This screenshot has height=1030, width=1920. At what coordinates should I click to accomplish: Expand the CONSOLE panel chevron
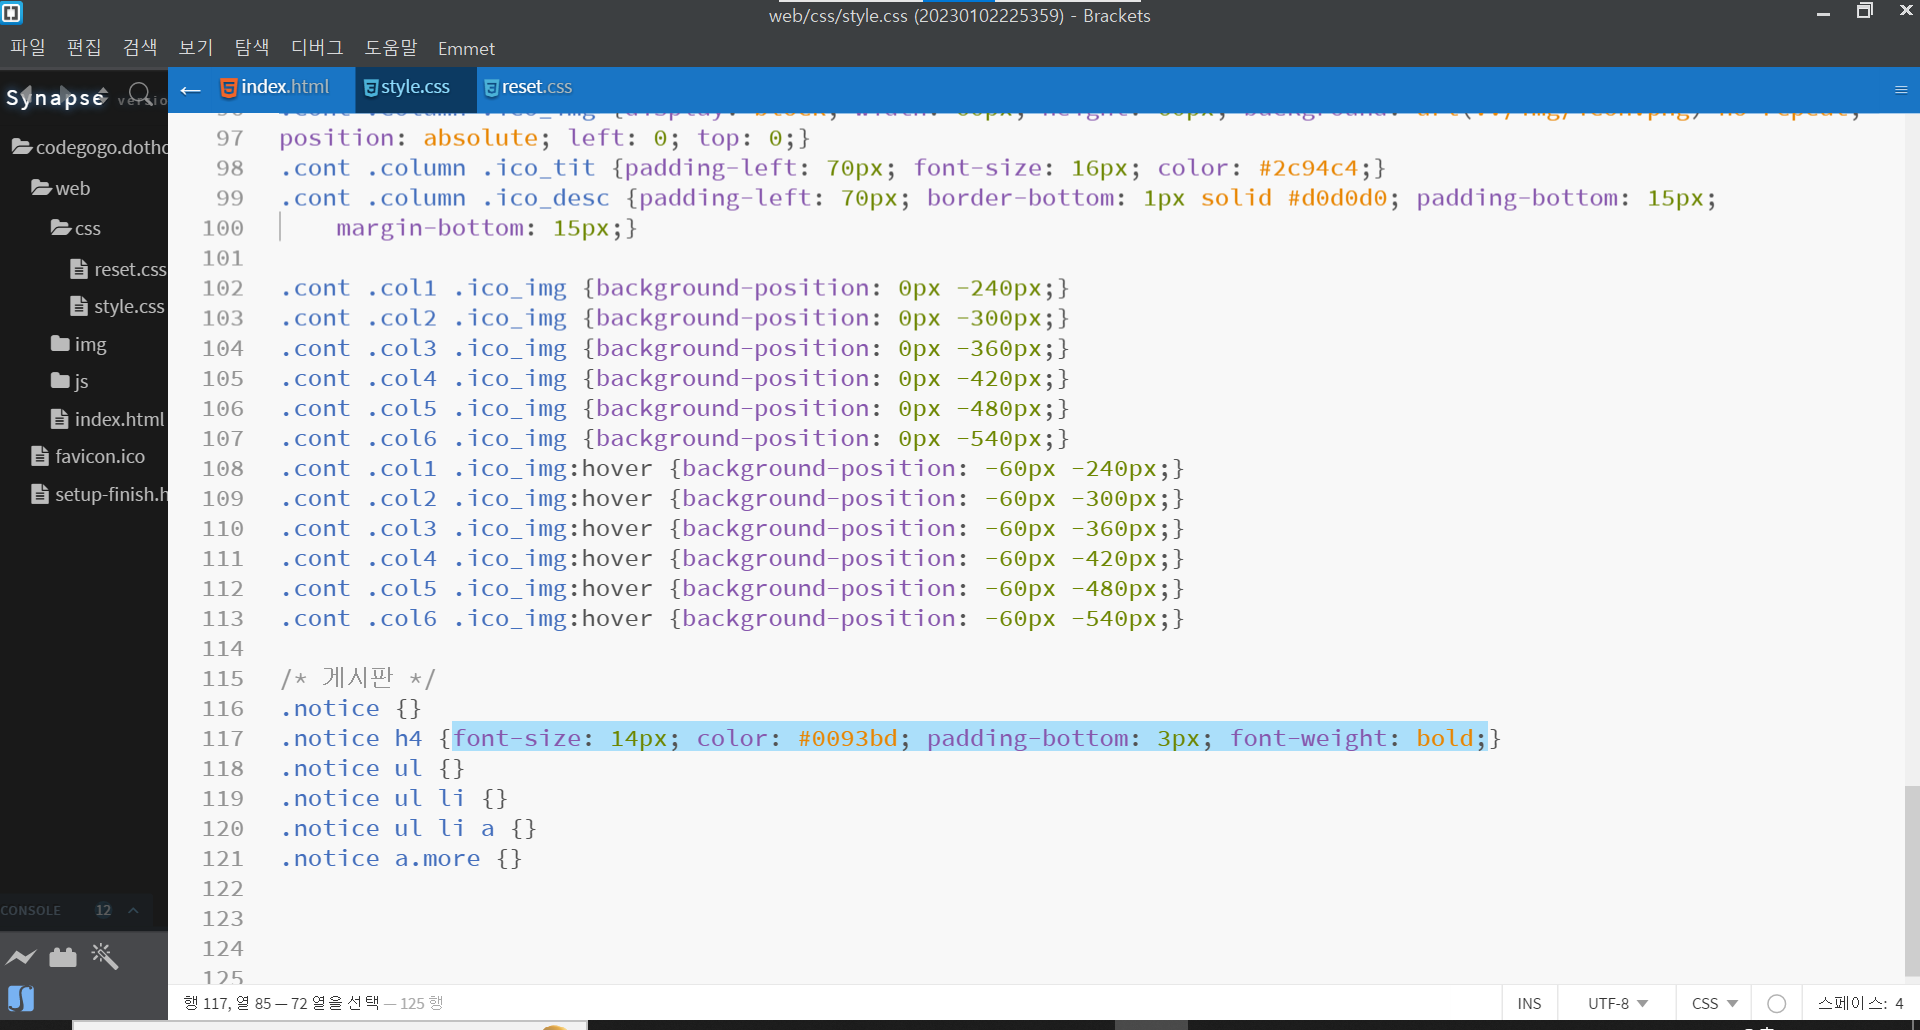click(133, 910)
